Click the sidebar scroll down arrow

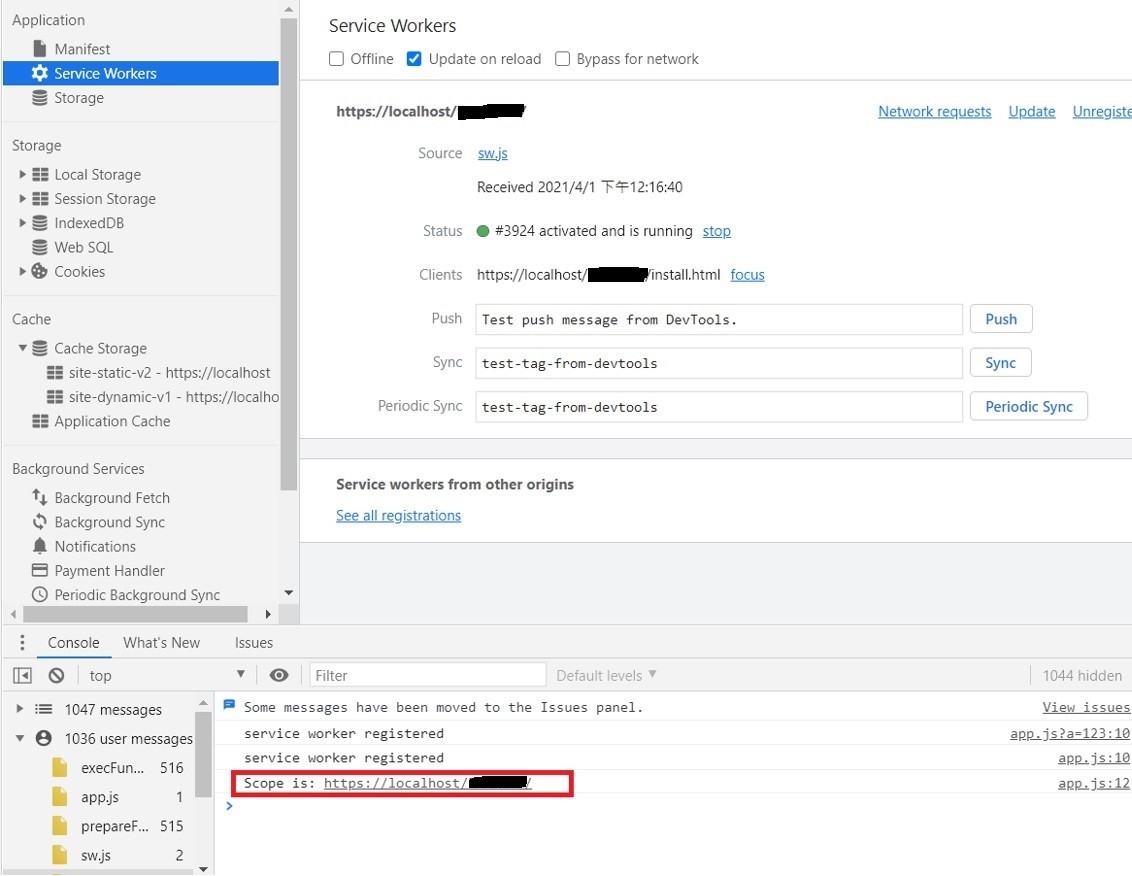click(x=289, y=593)
